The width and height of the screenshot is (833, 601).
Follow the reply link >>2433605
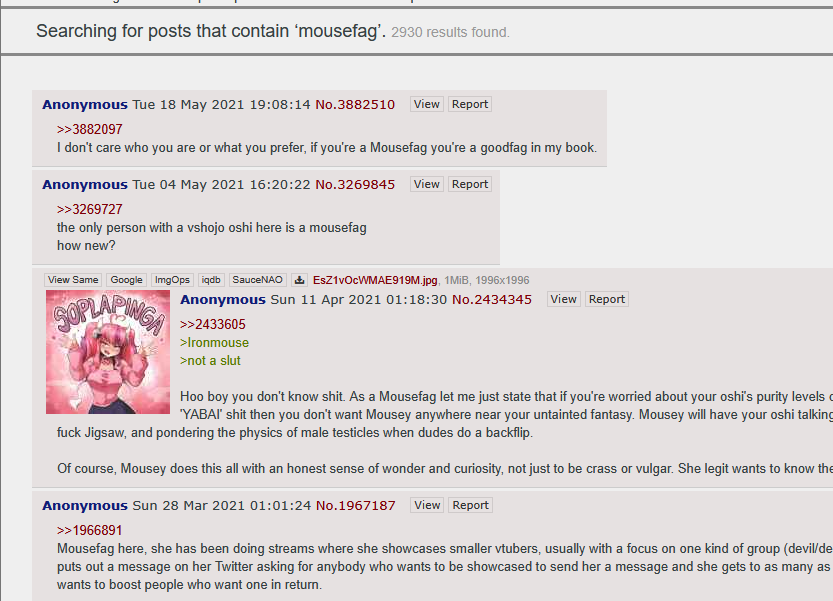(212, 324)
